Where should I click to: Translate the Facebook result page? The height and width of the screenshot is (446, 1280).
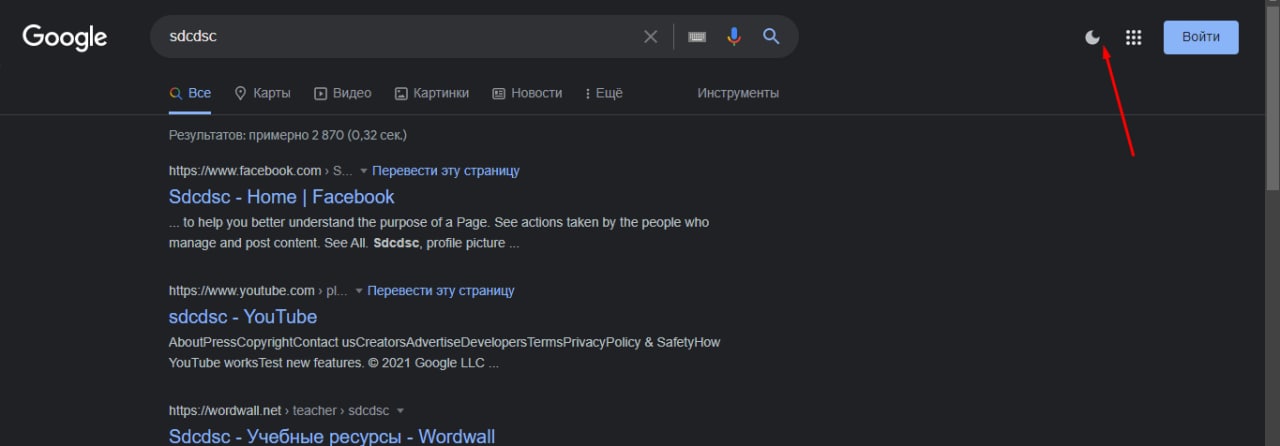coord(446,171)
